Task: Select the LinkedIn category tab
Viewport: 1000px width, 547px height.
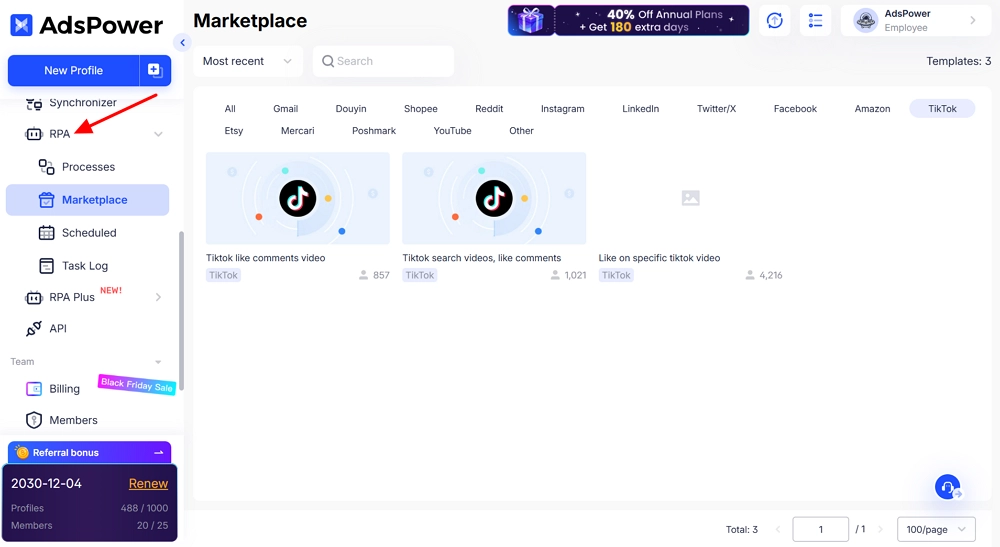Action: 640,108
